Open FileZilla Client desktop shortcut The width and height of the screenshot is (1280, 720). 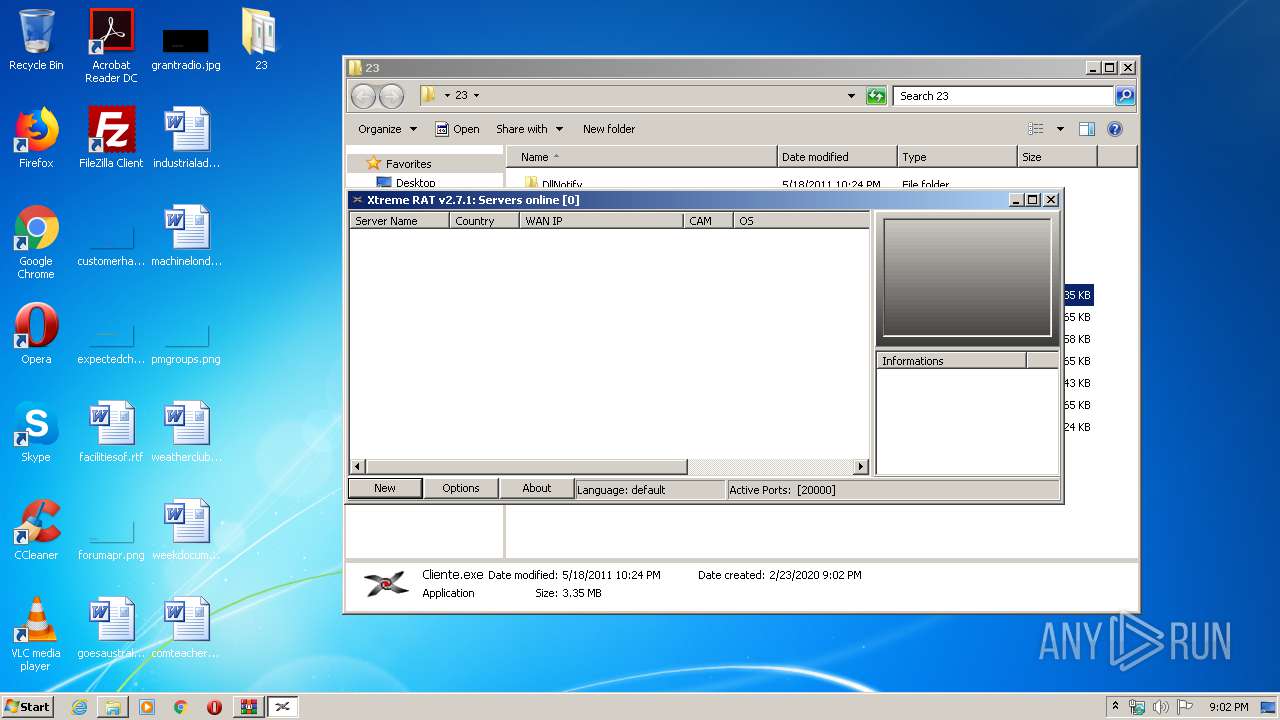pyautogui.click(x=111, y=138)
